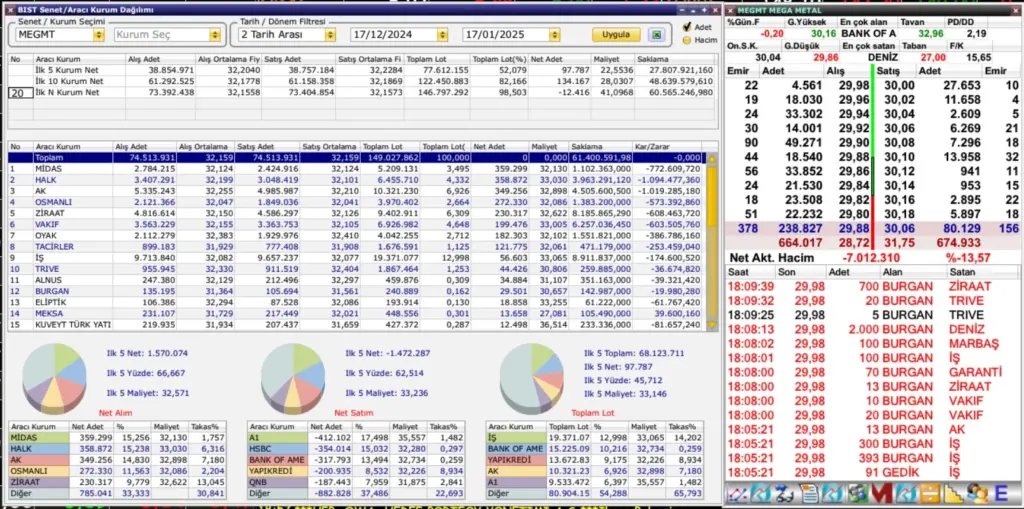This screenshot has width=1024, height=509.
Task: Sort by the Kar/Zarar column header
Action: point(670,147)
